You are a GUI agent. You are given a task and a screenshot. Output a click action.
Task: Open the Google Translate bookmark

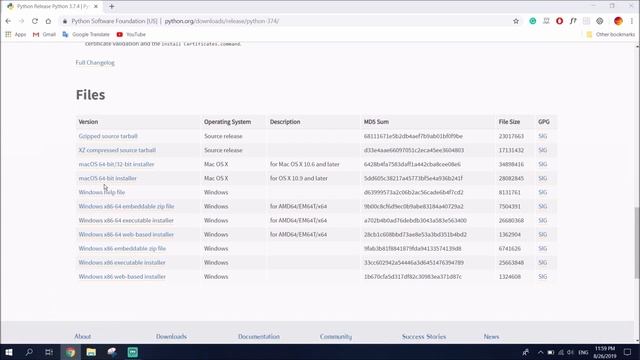coord(86,35)
